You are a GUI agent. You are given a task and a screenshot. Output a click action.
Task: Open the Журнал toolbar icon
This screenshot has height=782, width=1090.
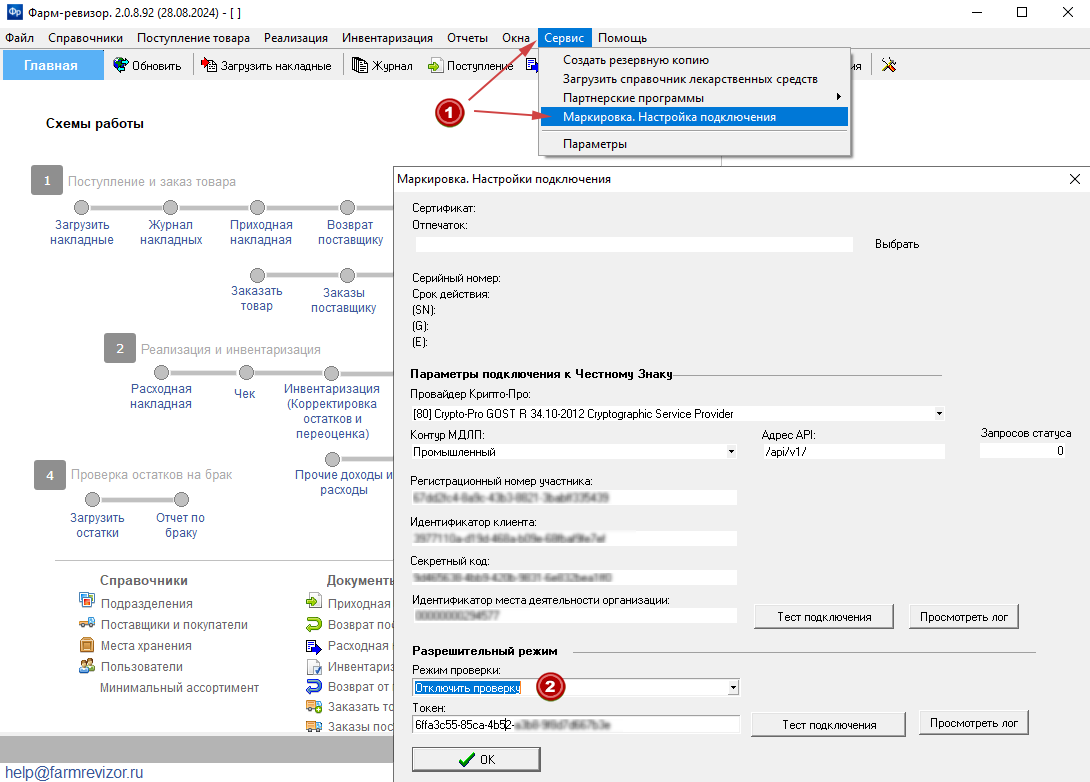point(359,65)
